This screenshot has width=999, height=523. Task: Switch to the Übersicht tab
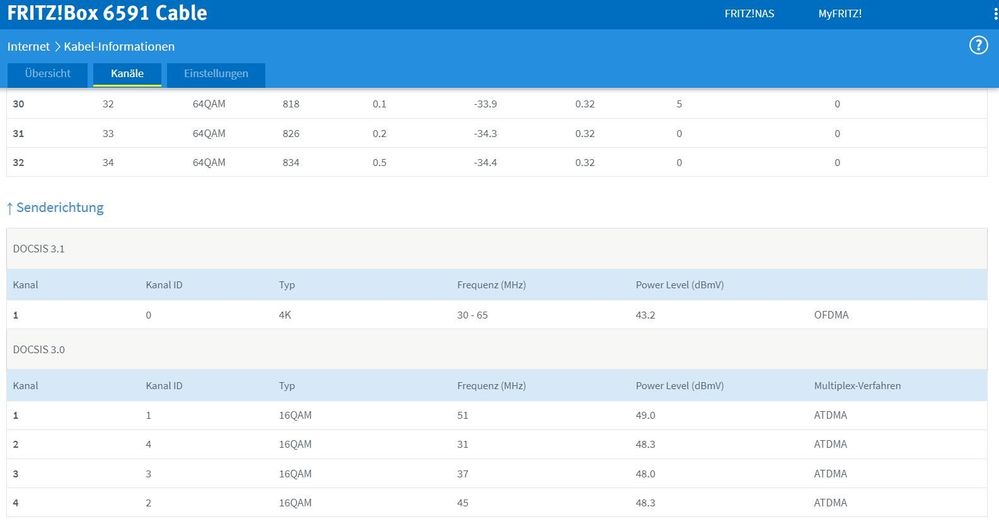click(48, 75)
